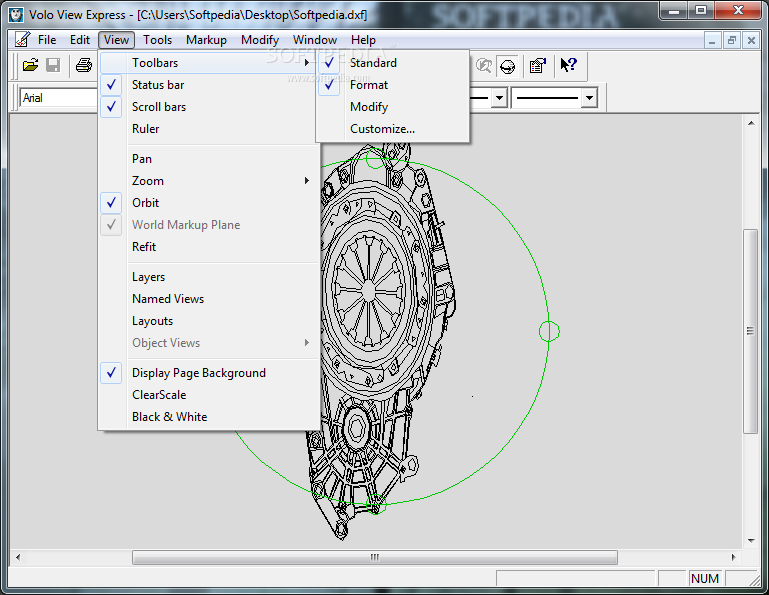Click the right orbit handle circle
769x595 pixels.
(549, 331)
